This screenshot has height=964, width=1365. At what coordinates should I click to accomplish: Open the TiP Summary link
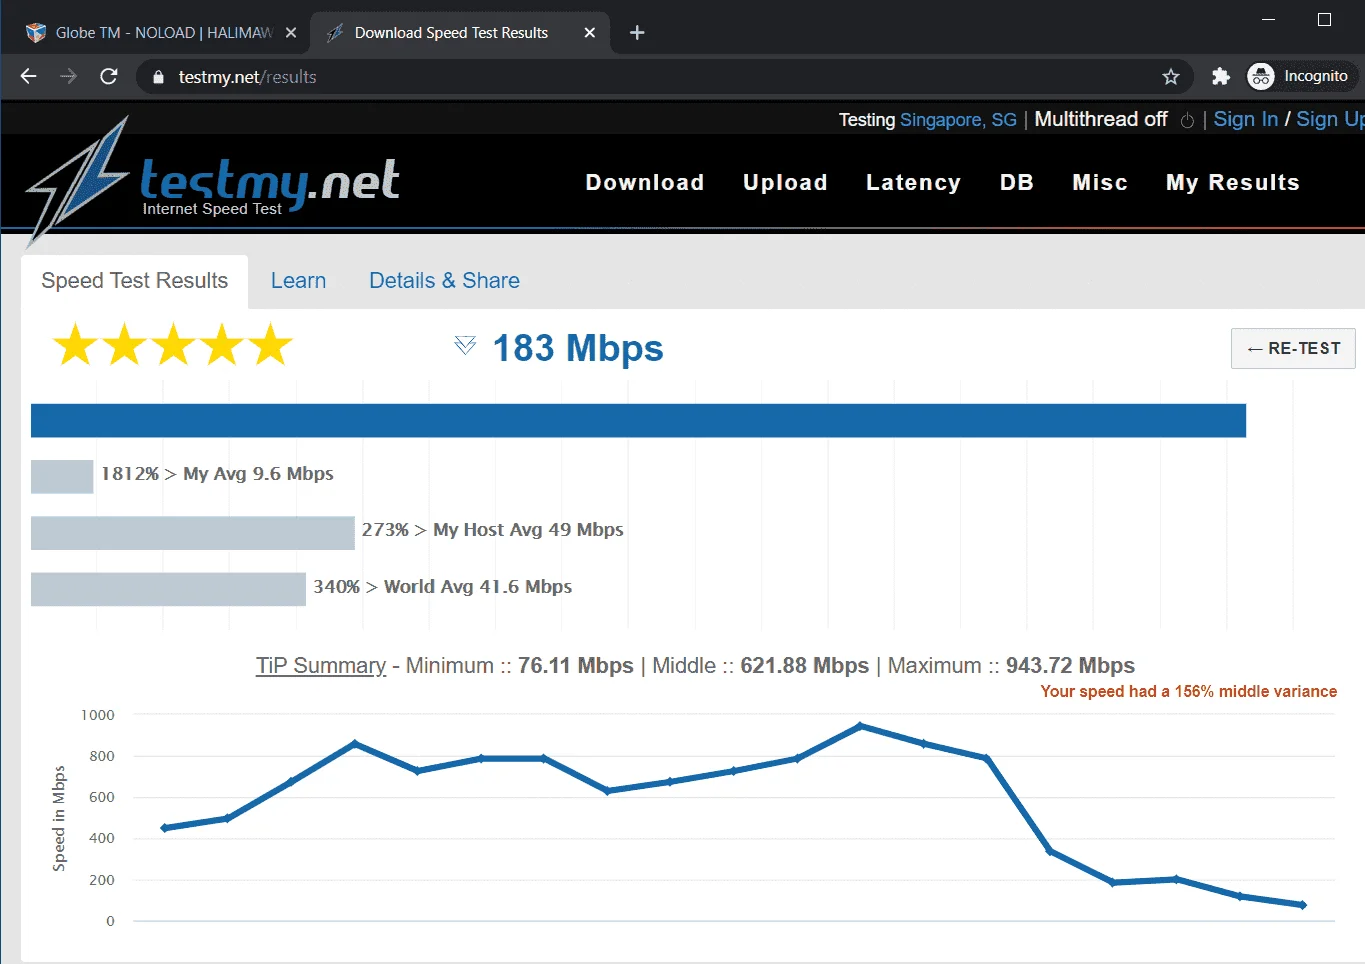point(321,666)
